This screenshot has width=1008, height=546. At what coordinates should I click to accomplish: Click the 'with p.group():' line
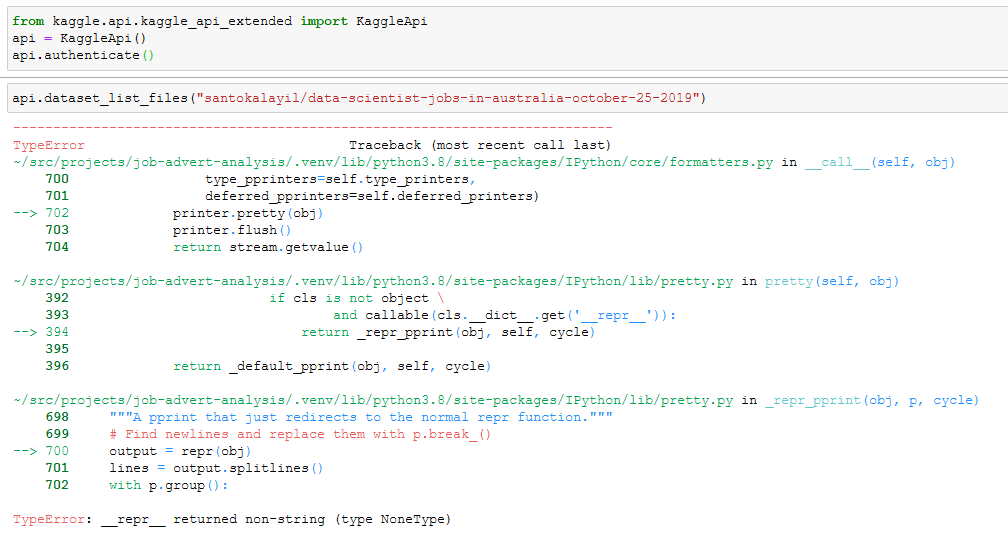[x=168, y=485]
